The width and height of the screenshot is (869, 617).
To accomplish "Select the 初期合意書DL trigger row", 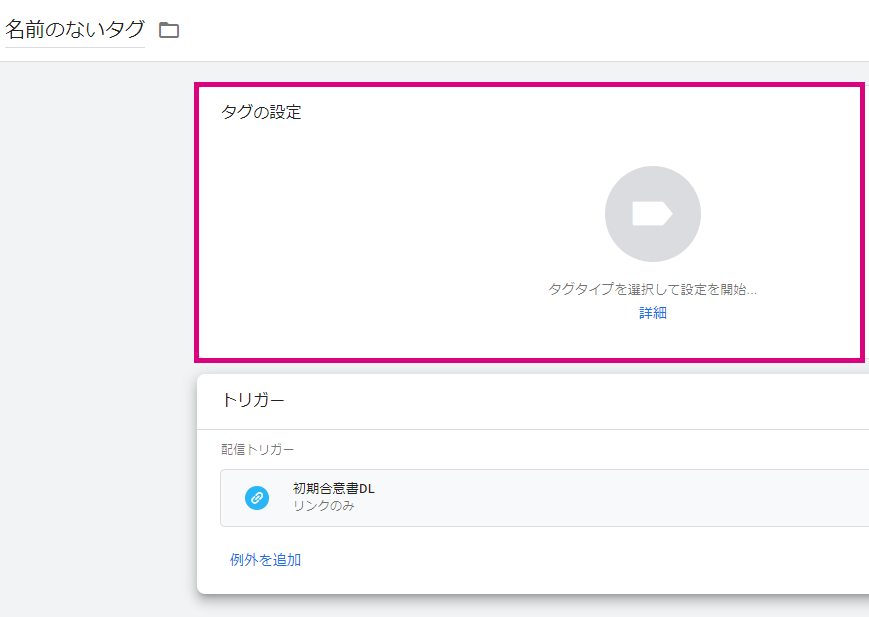I will point(544,498).
